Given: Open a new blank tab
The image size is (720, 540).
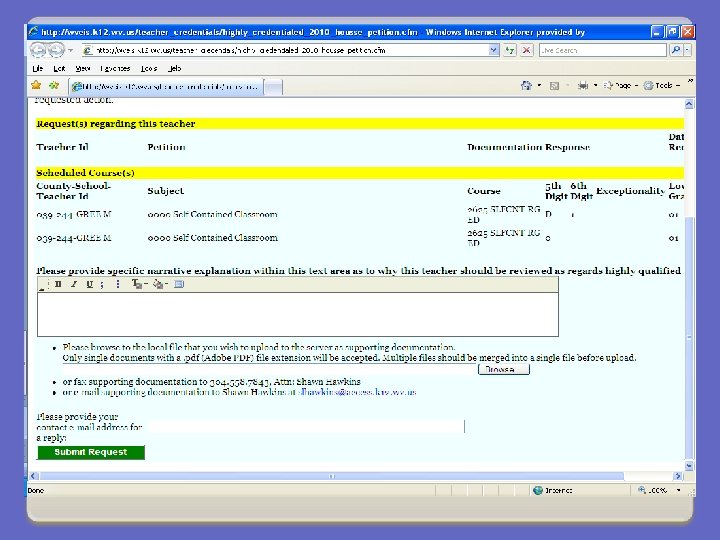Looking at the screenshot, I should point(274,87).
